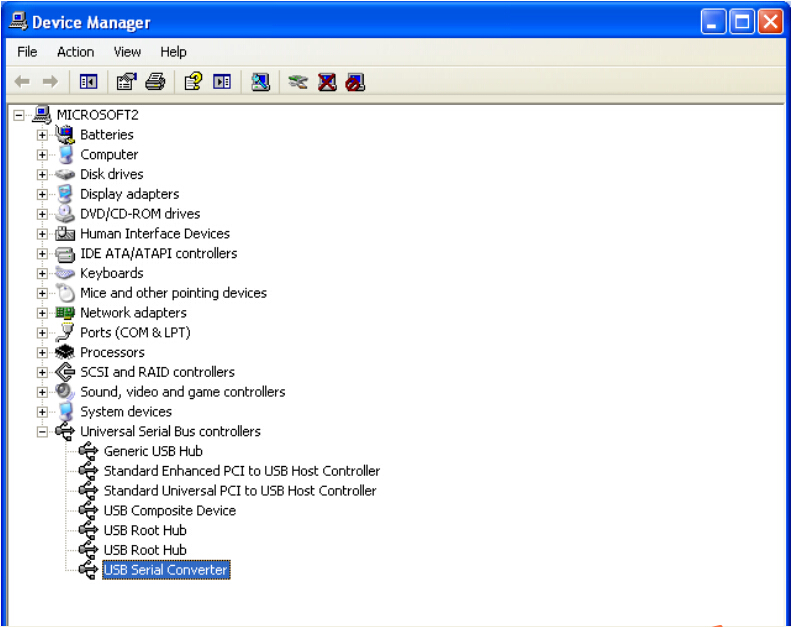Minimize the Device Manager window

[713, 22]
